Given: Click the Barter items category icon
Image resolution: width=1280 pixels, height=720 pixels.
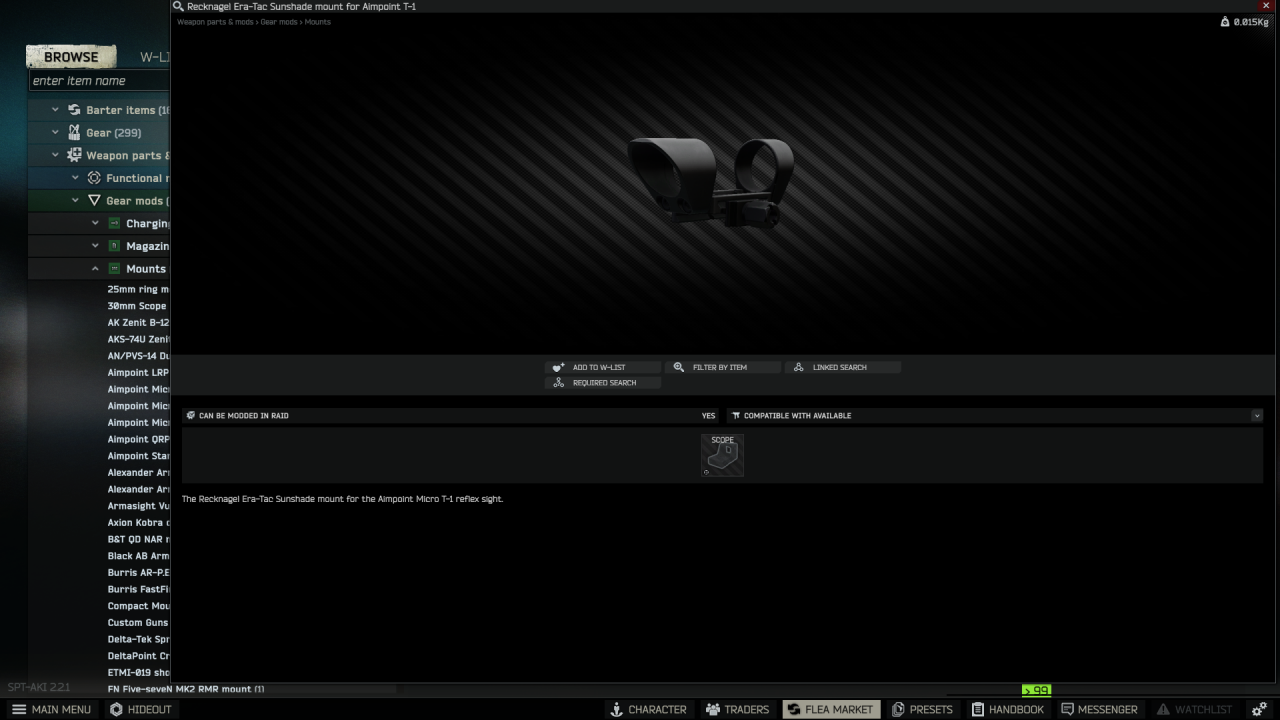Looking at the screenshot, I should [x=74, y=110].
